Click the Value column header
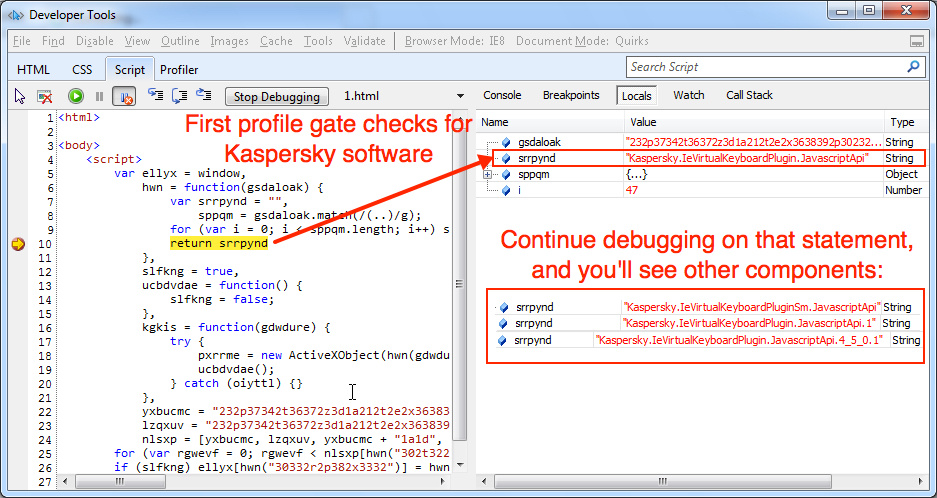The width and height of the screenshot is (937, 498). click(754, 122)
